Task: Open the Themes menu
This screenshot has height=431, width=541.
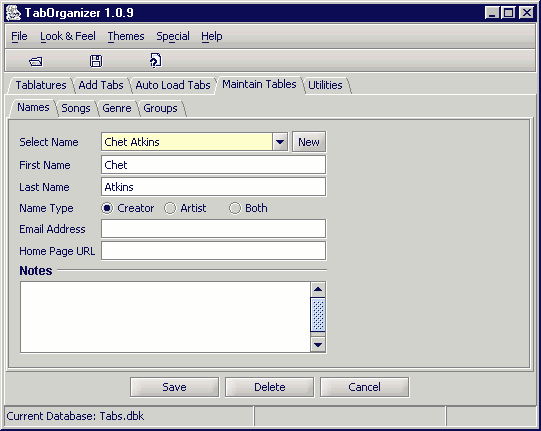Action: coord(126,36)
